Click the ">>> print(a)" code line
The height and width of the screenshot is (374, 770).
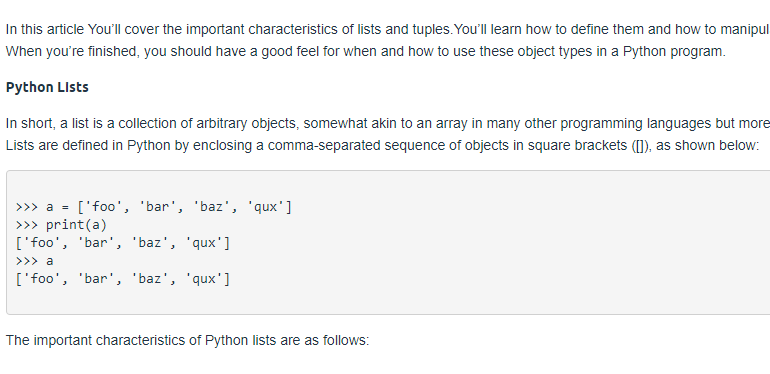click(61, 225)
